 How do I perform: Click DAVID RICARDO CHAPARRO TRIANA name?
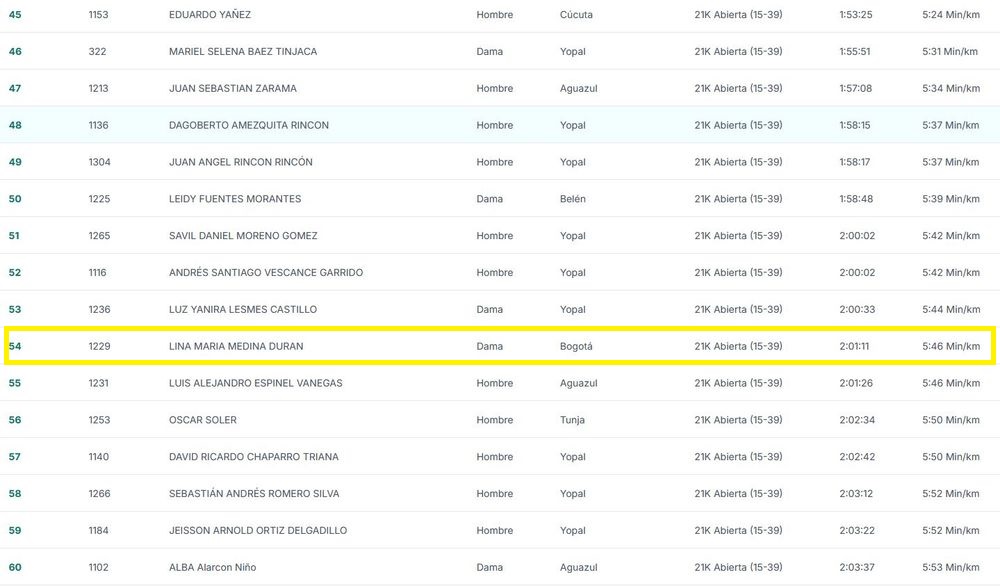click(x=254, y=457)
